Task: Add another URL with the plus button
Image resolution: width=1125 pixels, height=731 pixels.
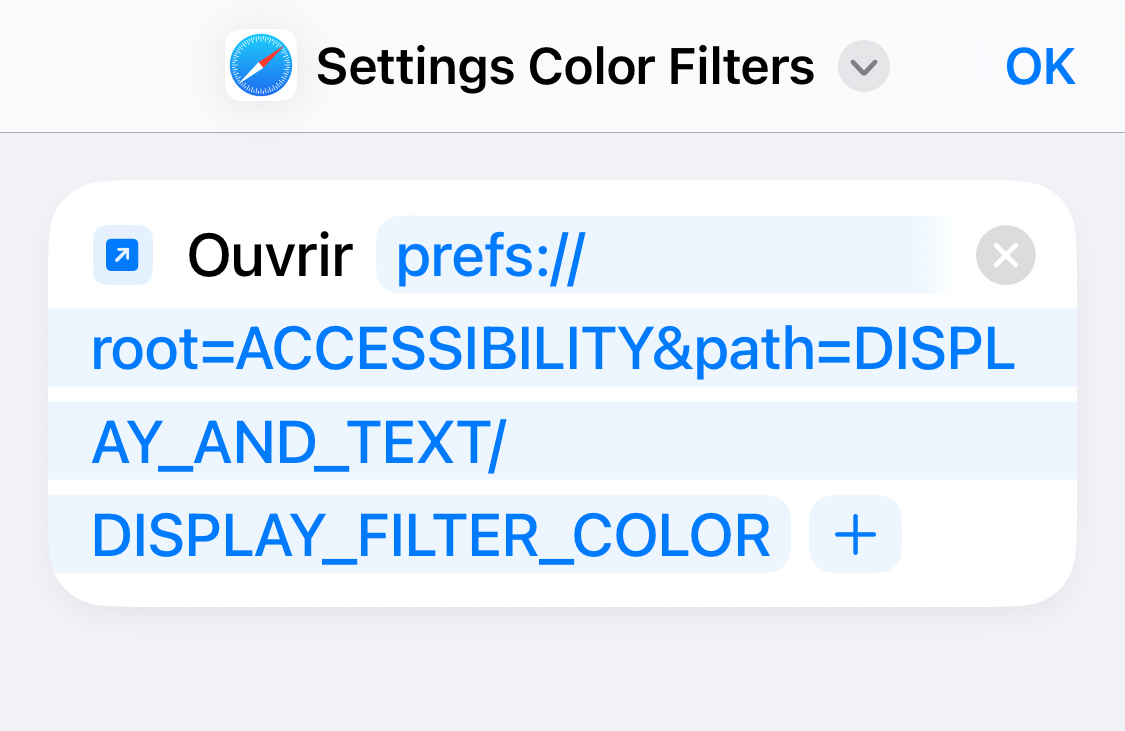Action: pos(855,535)
